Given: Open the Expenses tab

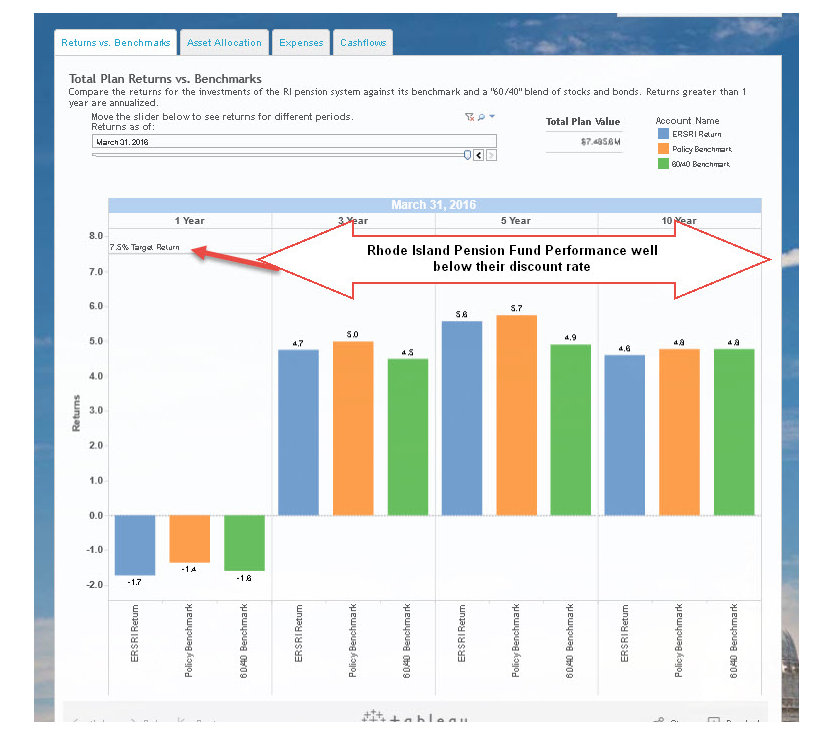Looking at the screenshot, I should coord(301,43).
